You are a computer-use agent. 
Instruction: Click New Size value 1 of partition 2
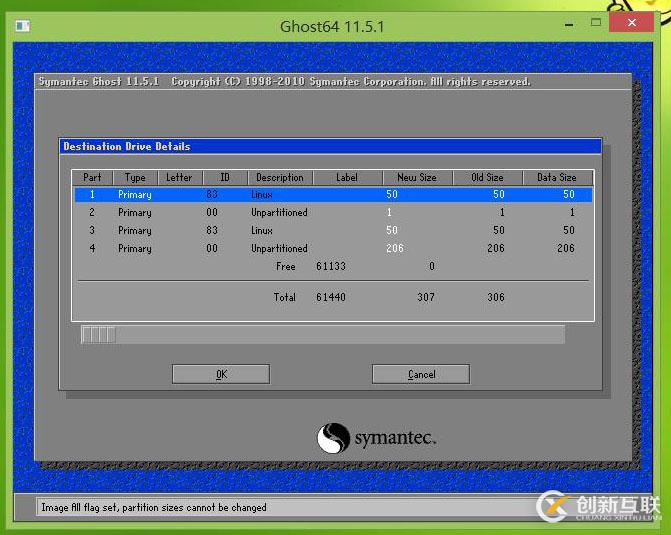tap(389, 212)
